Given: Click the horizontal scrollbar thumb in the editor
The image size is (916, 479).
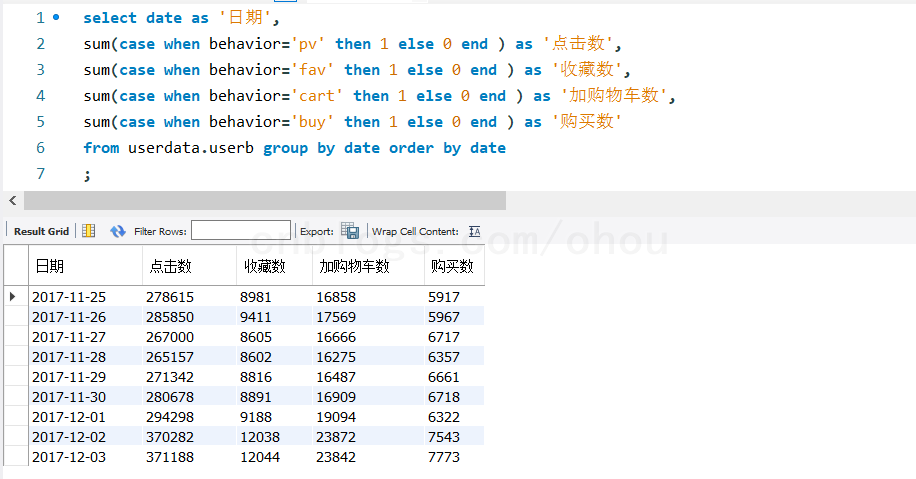Looking at the screenshot, I should tap(265, 200).
